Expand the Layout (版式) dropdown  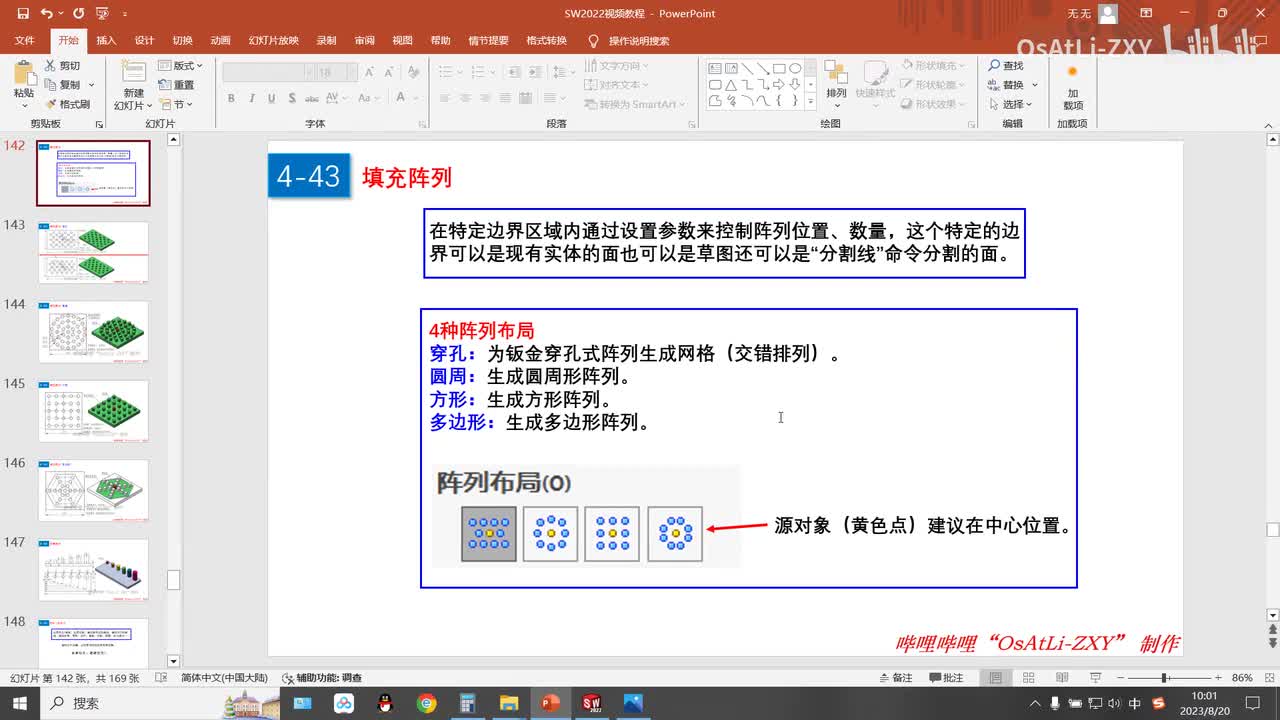pyautogui.click(x=180, y=66)
